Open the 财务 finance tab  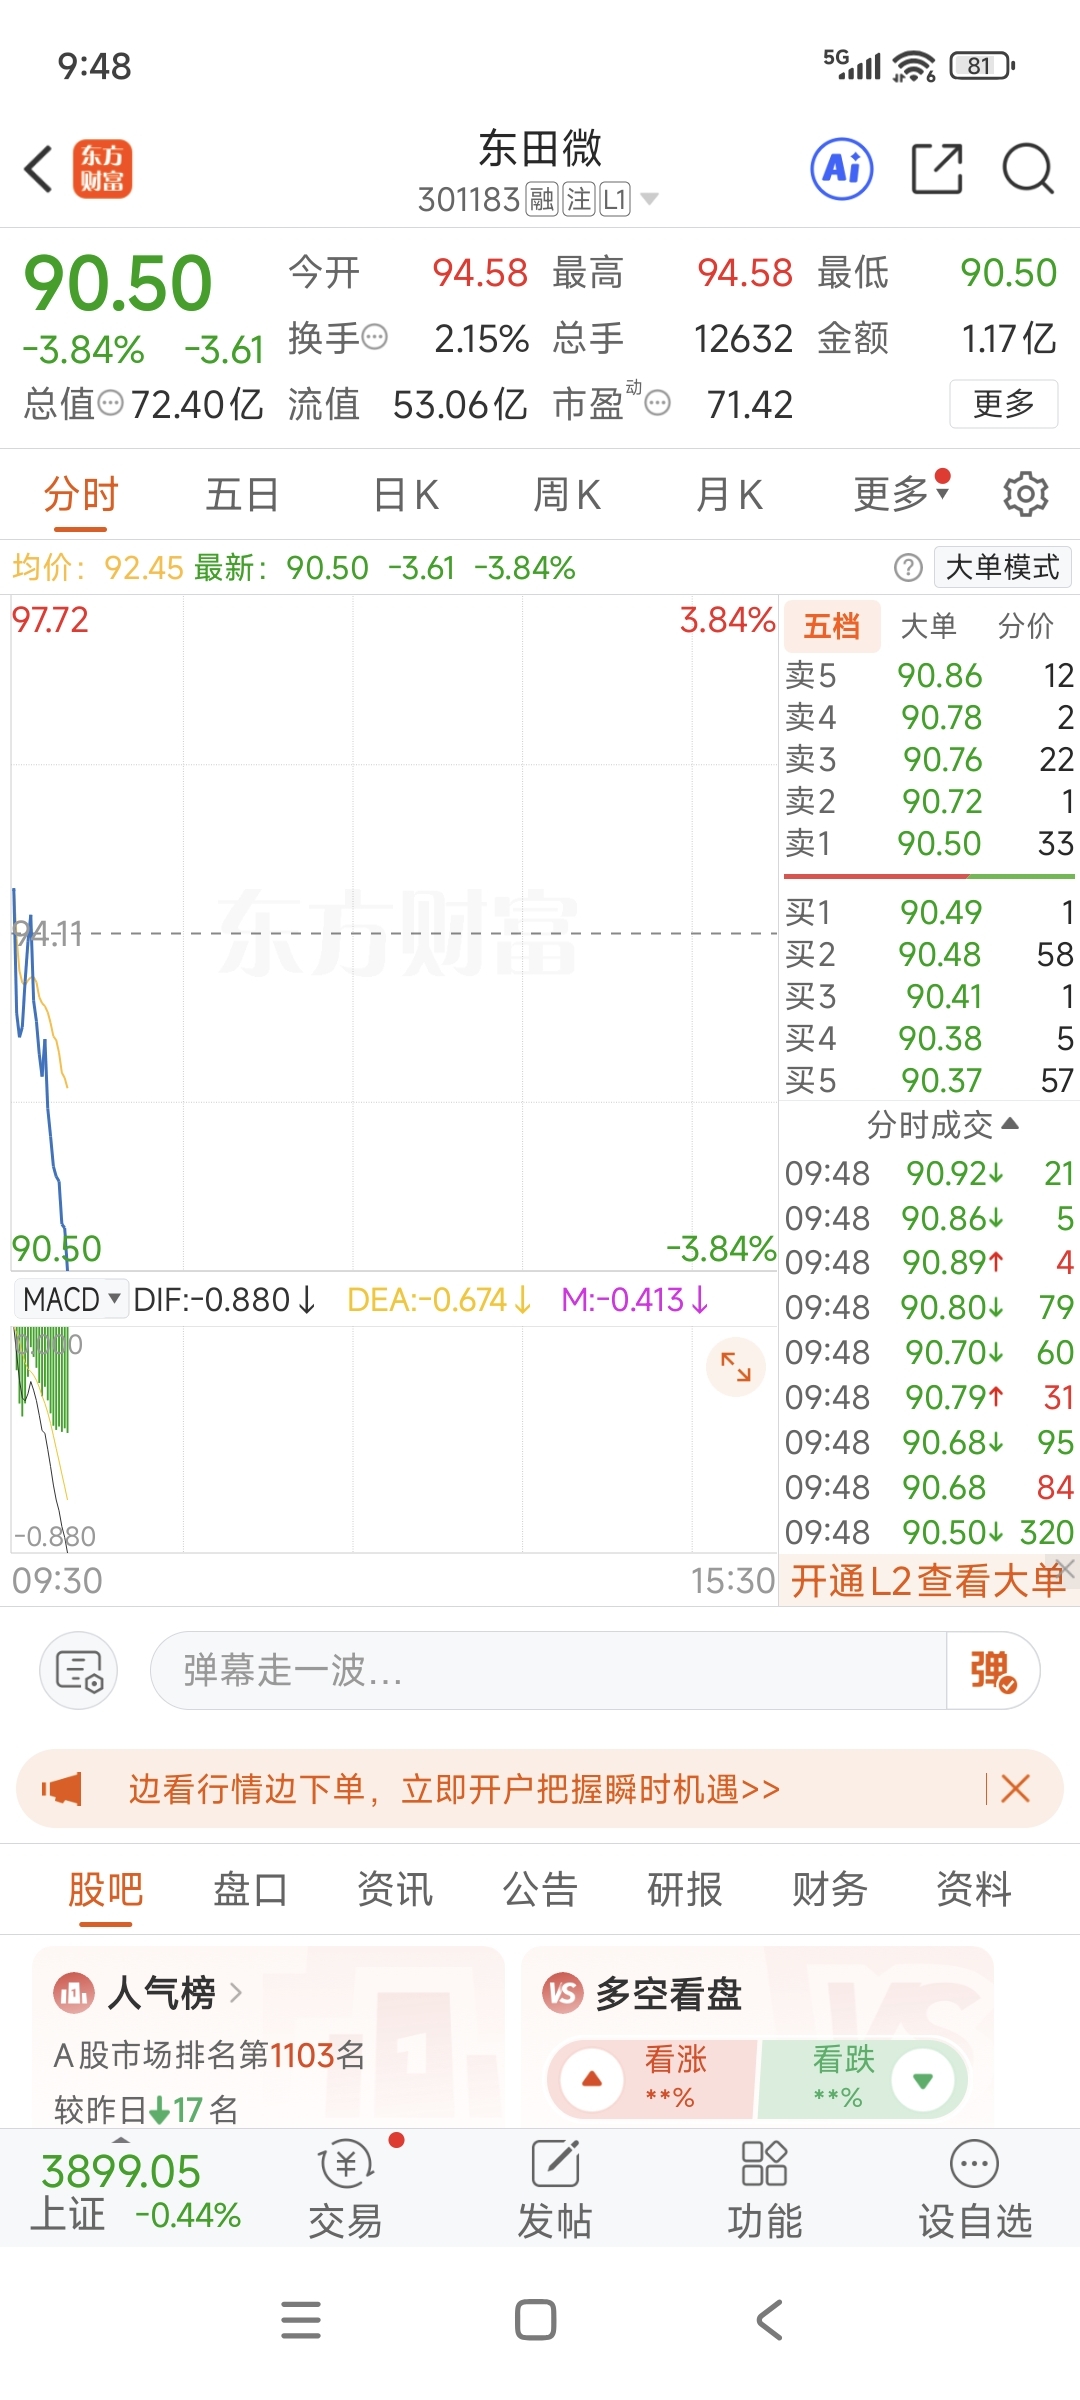[x=829, y=1890]
